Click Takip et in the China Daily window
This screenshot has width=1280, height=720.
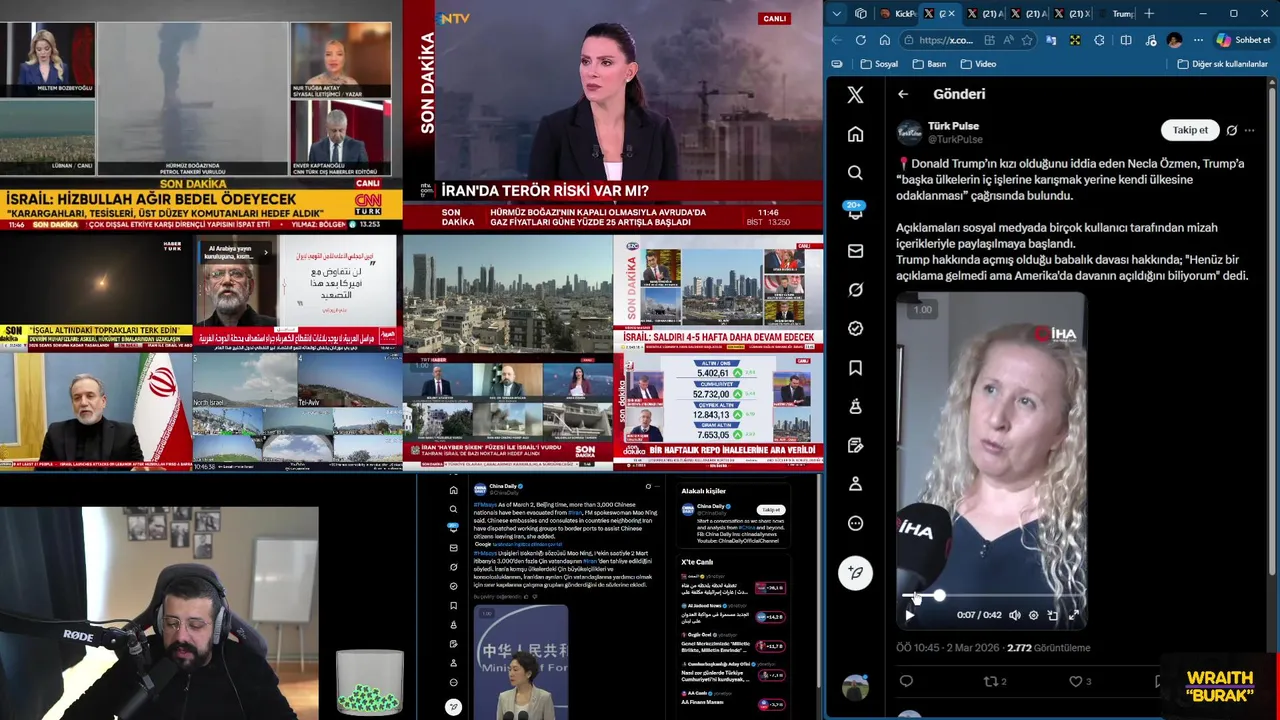click(771, 510)
